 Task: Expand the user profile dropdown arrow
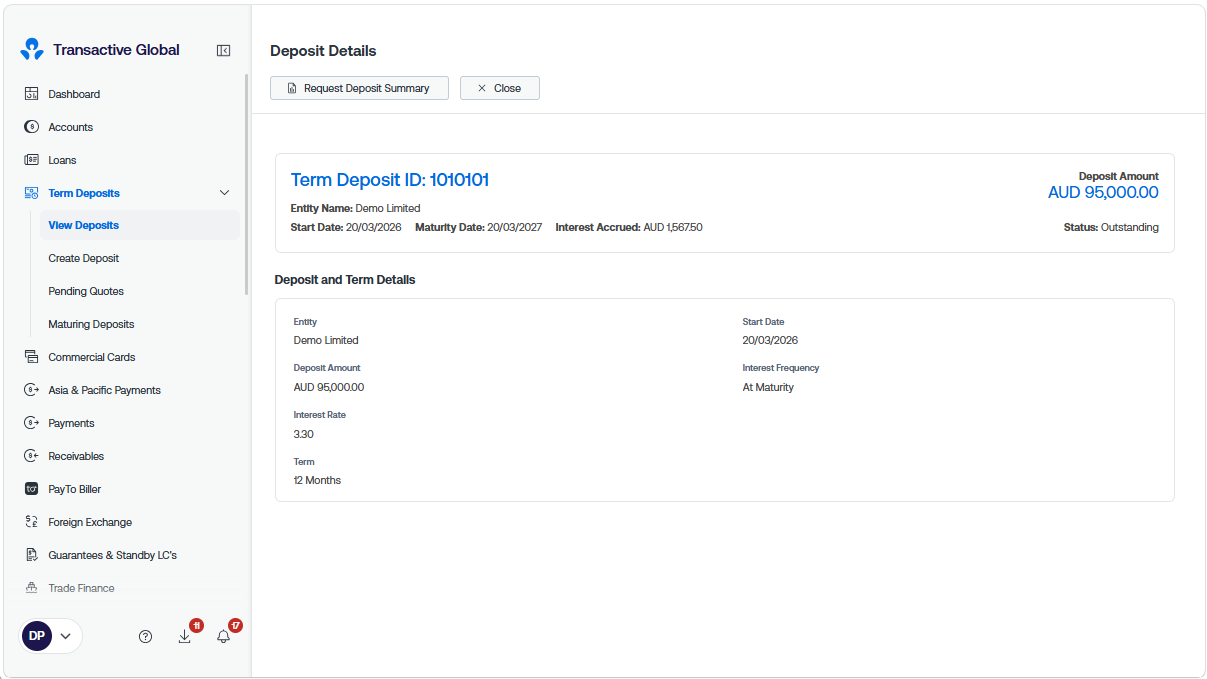pos(66,636)
